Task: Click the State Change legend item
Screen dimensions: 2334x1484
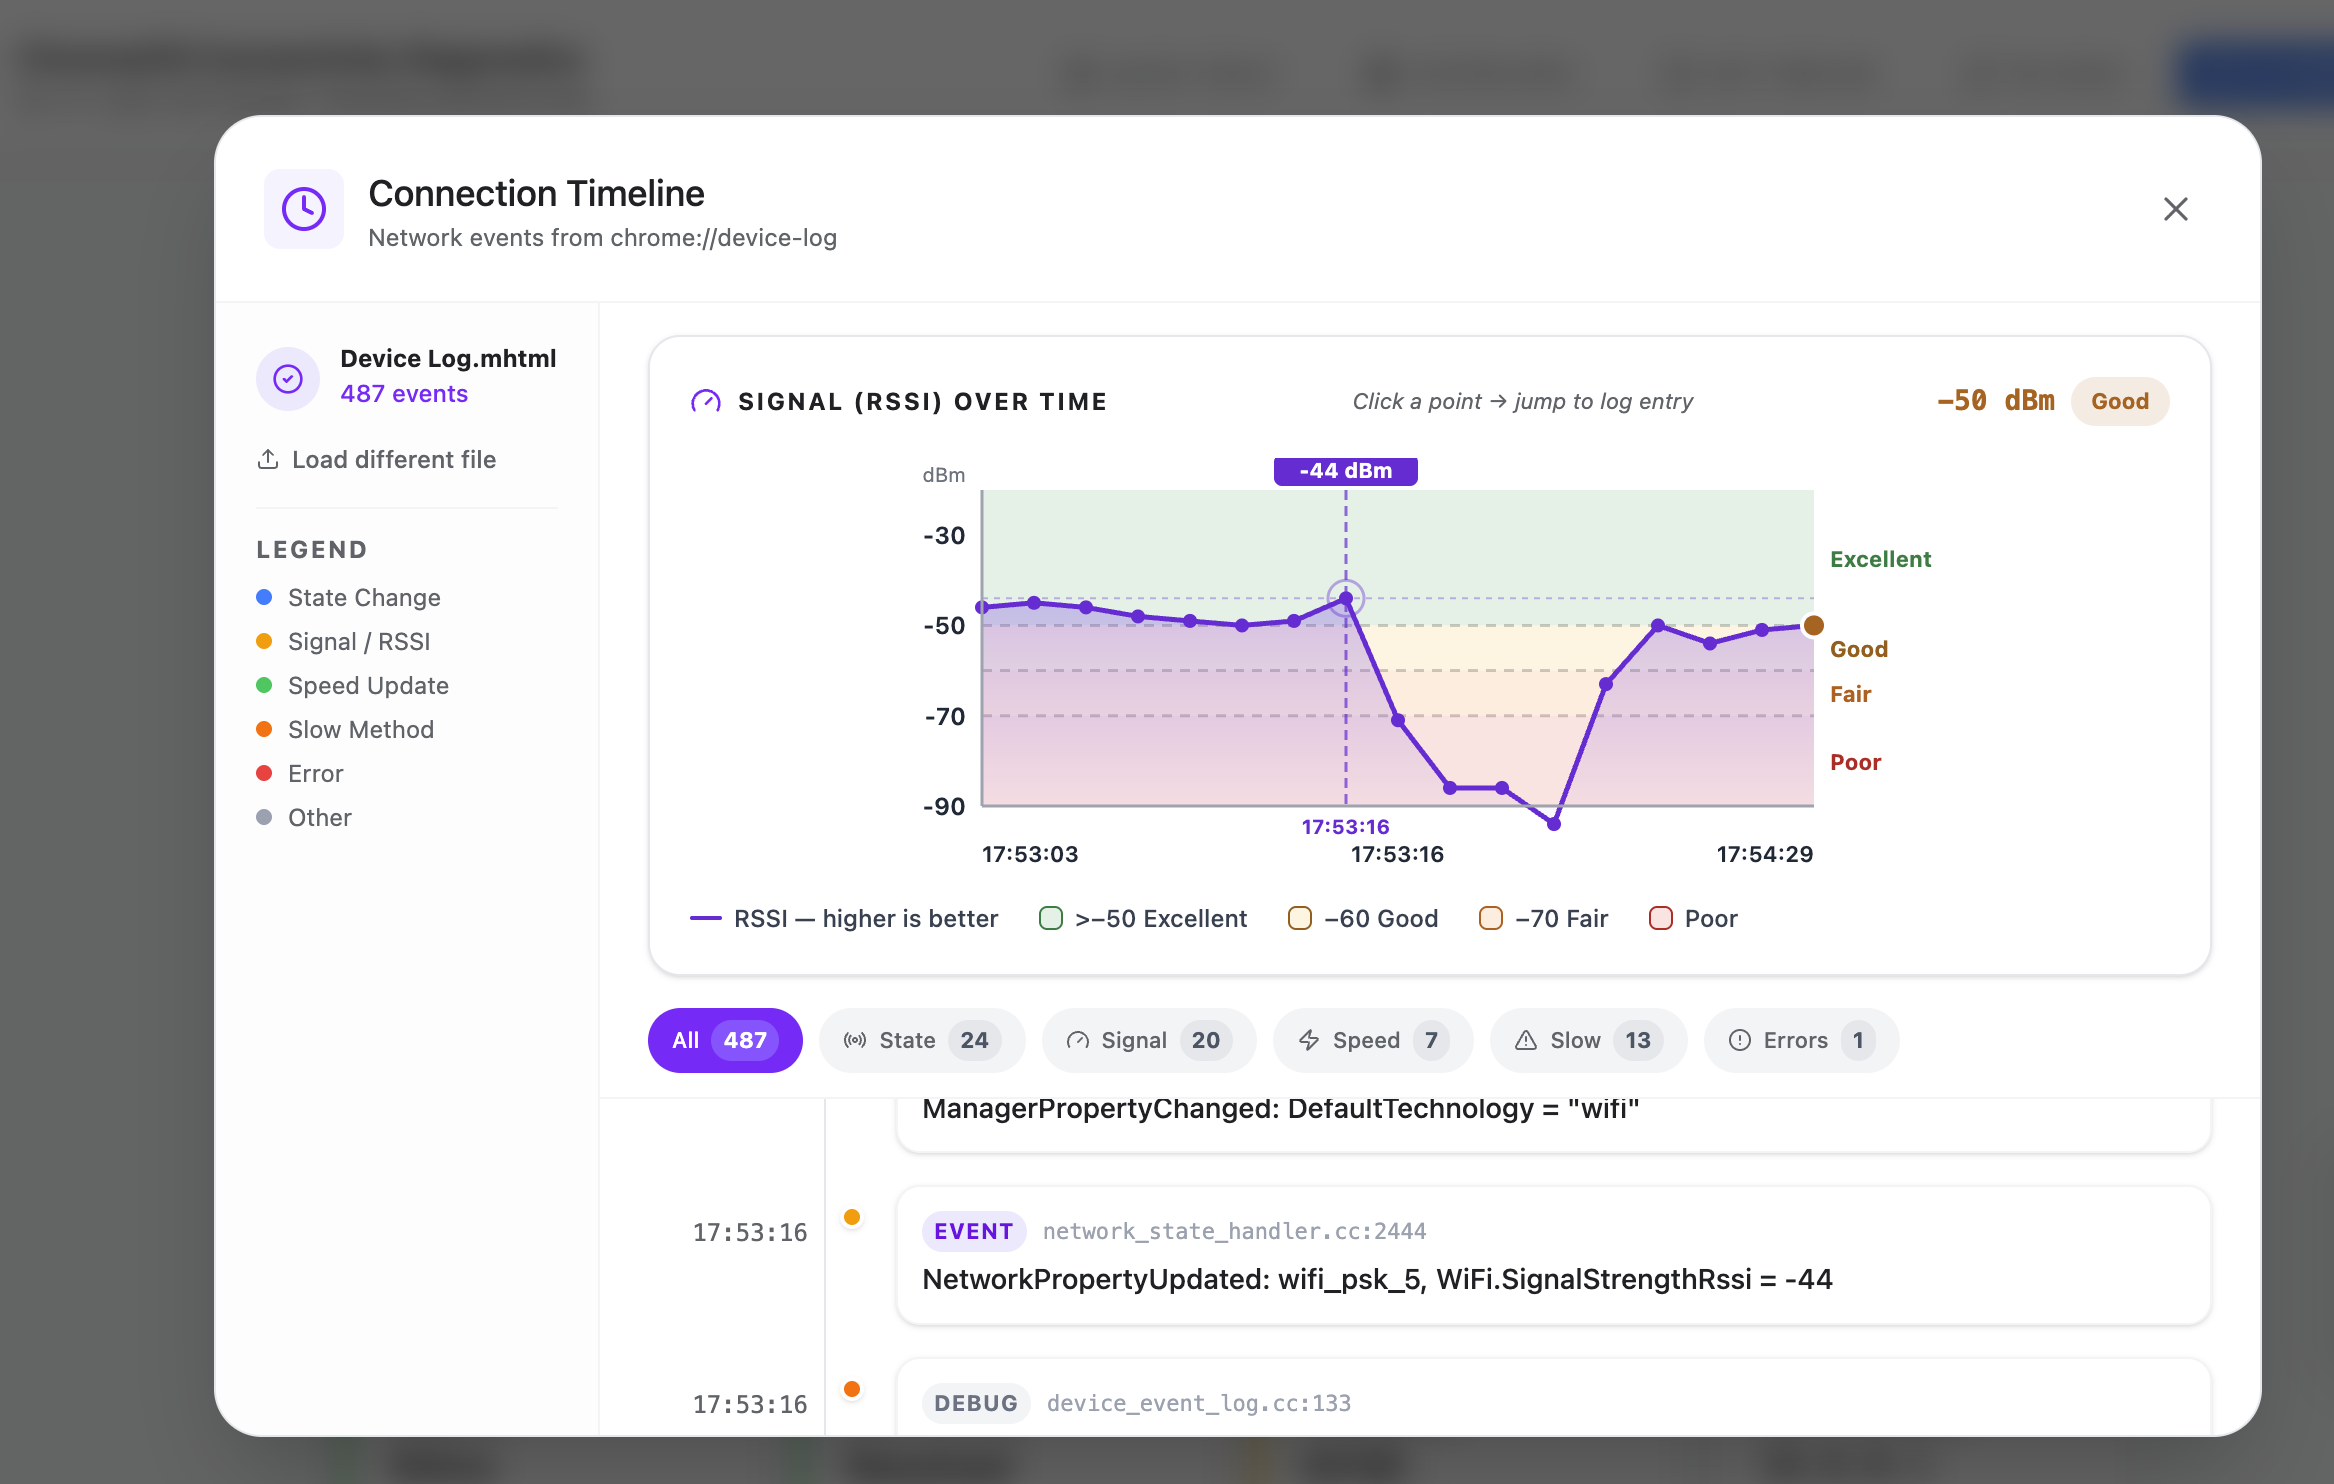Action: 349,597
